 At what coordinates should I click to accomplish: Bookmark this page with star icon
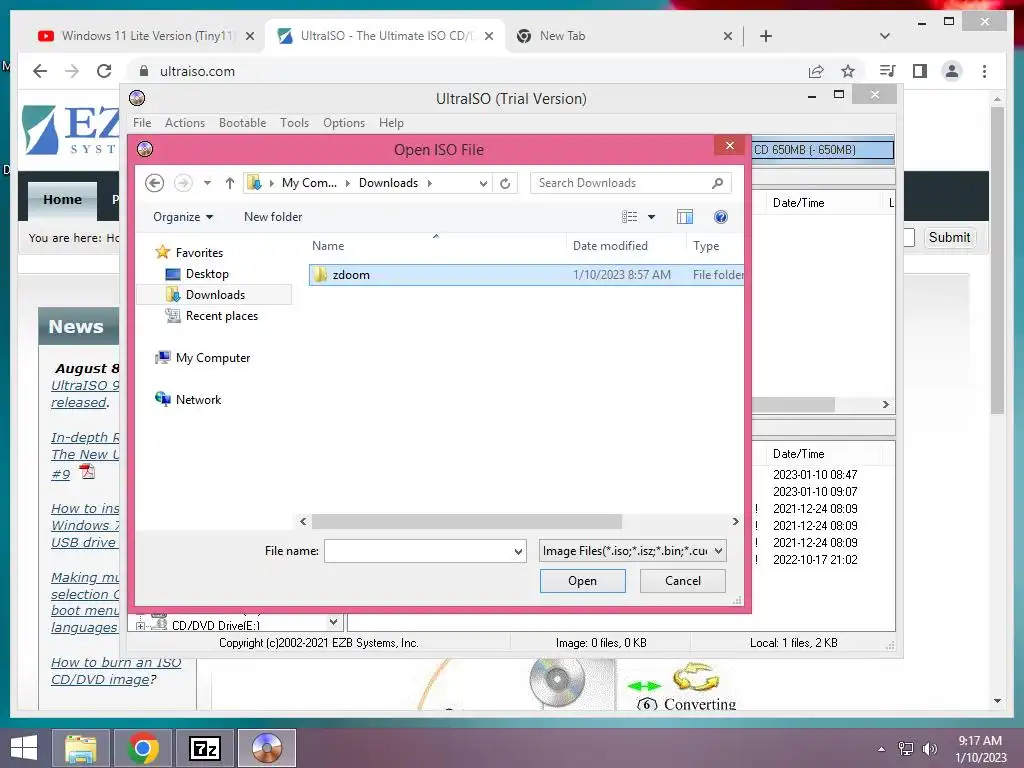[x=848, y=71]
